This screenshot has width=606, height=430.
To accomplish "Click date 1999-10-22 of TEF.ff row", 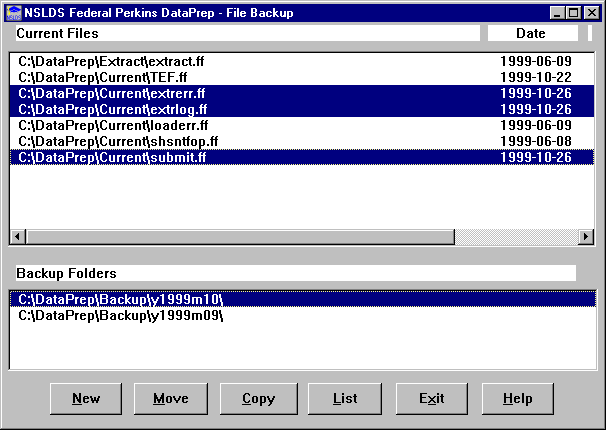I will tap(536, 77).
